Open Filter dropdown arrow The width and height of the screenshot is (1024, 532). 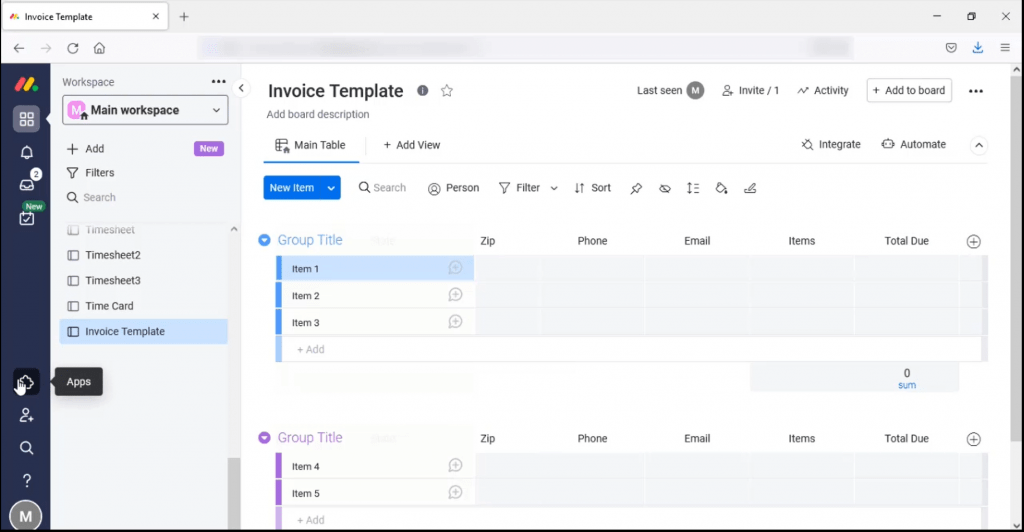coord(554,188)
